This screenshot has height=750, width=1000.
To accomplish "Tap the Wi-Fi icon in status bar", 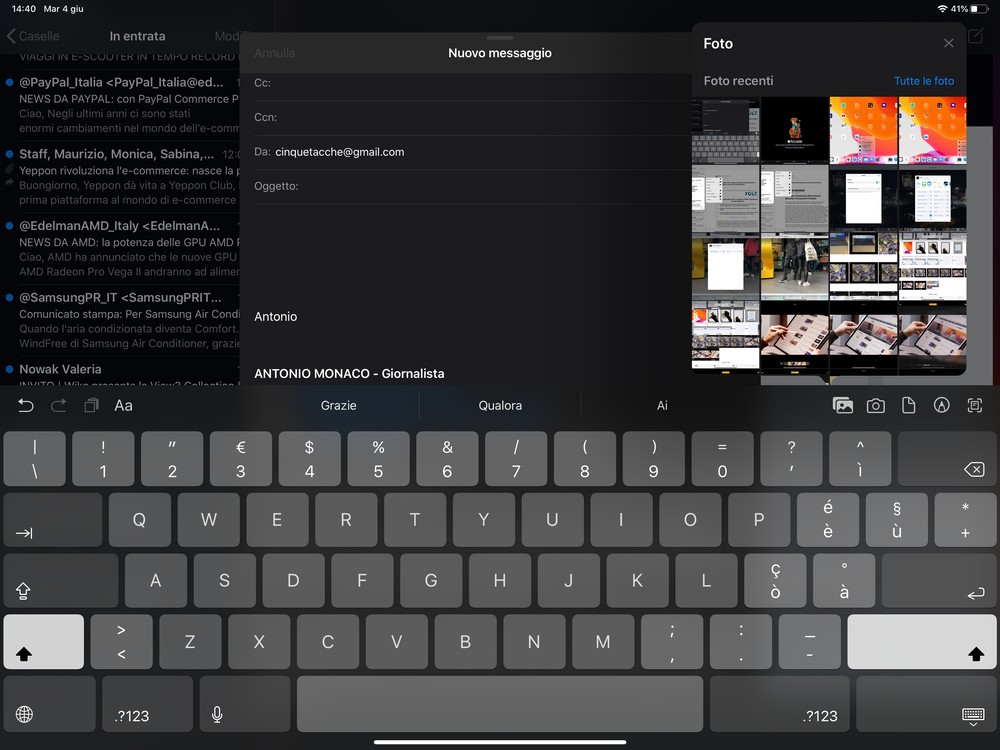I will (942, 9).
